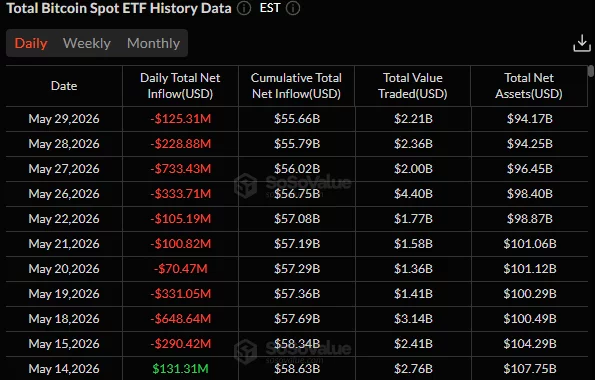Click the $98.87B net assets cell
The width and height of the screenshot is (595, 380).
(x=529, y=219)
